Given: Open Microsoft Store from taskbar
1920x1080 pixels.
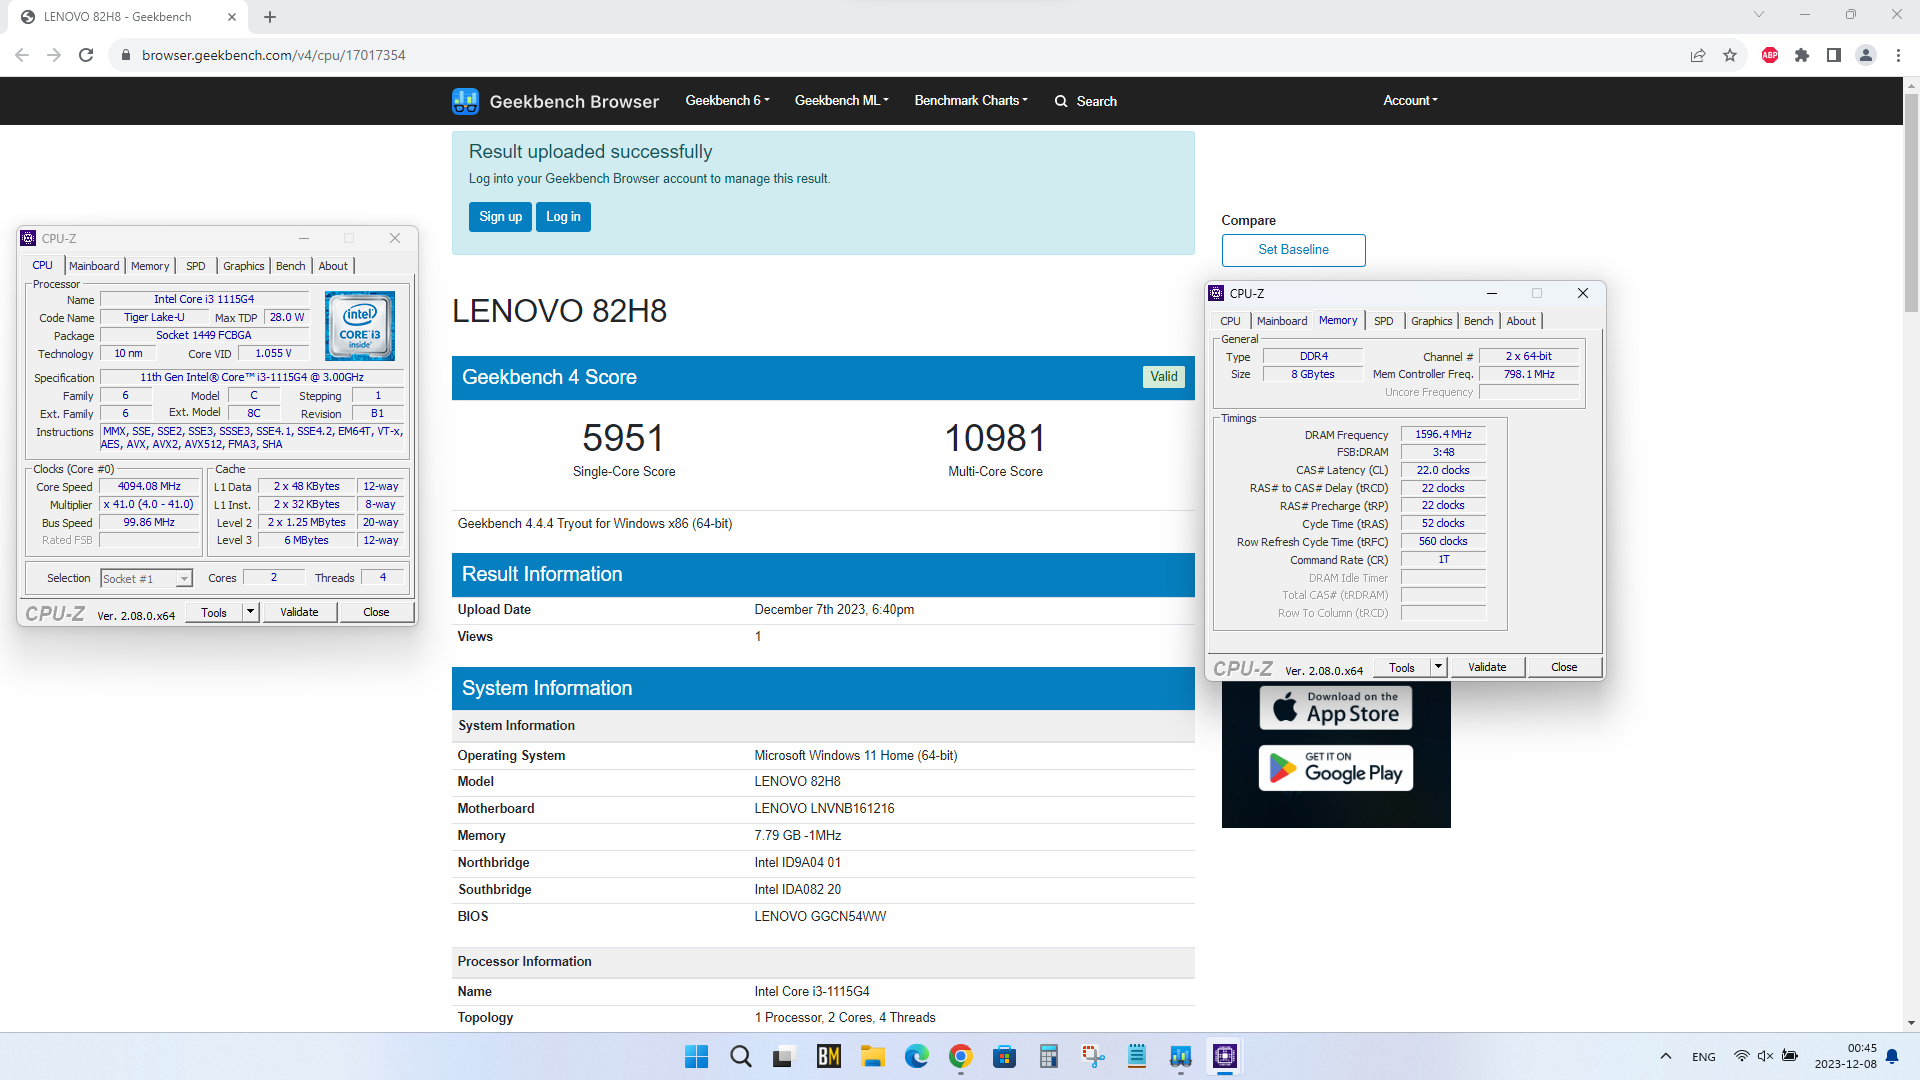Looking at the screenshot, I should click(1005, 1056).
